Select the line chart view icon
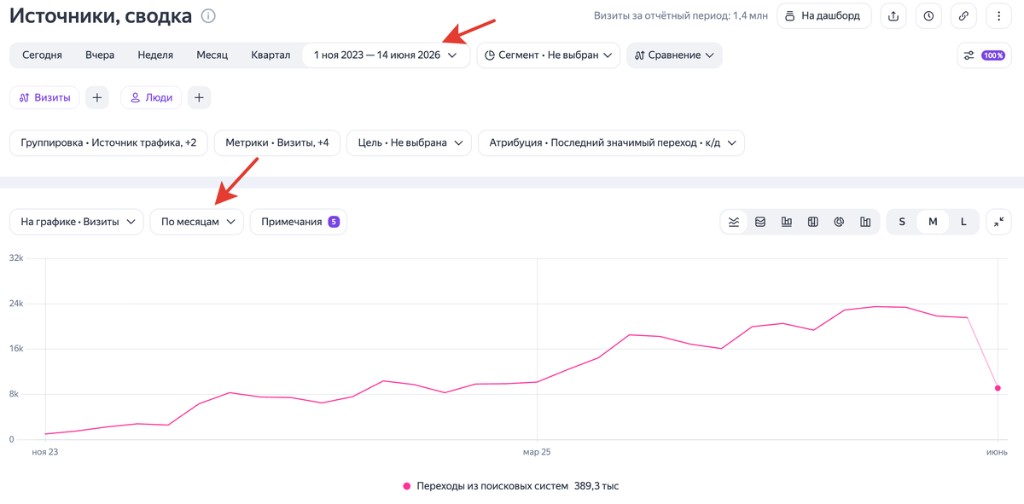Screen dimensions: 1024x504 tap(734, 222)
